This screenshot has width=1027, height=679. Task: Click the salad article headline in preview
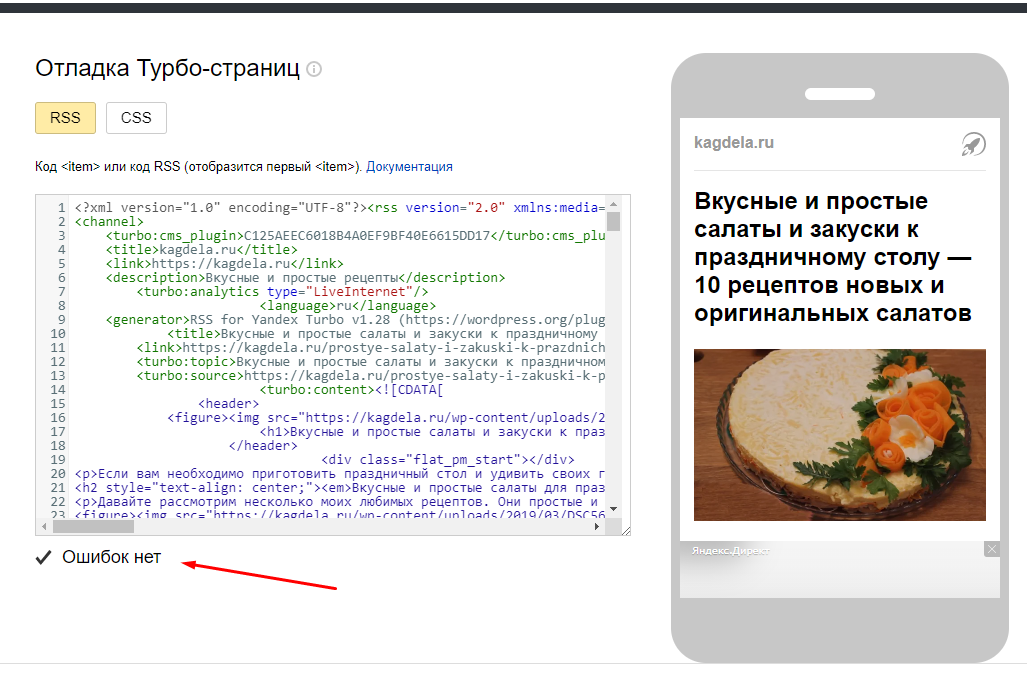tap(832, 257)
